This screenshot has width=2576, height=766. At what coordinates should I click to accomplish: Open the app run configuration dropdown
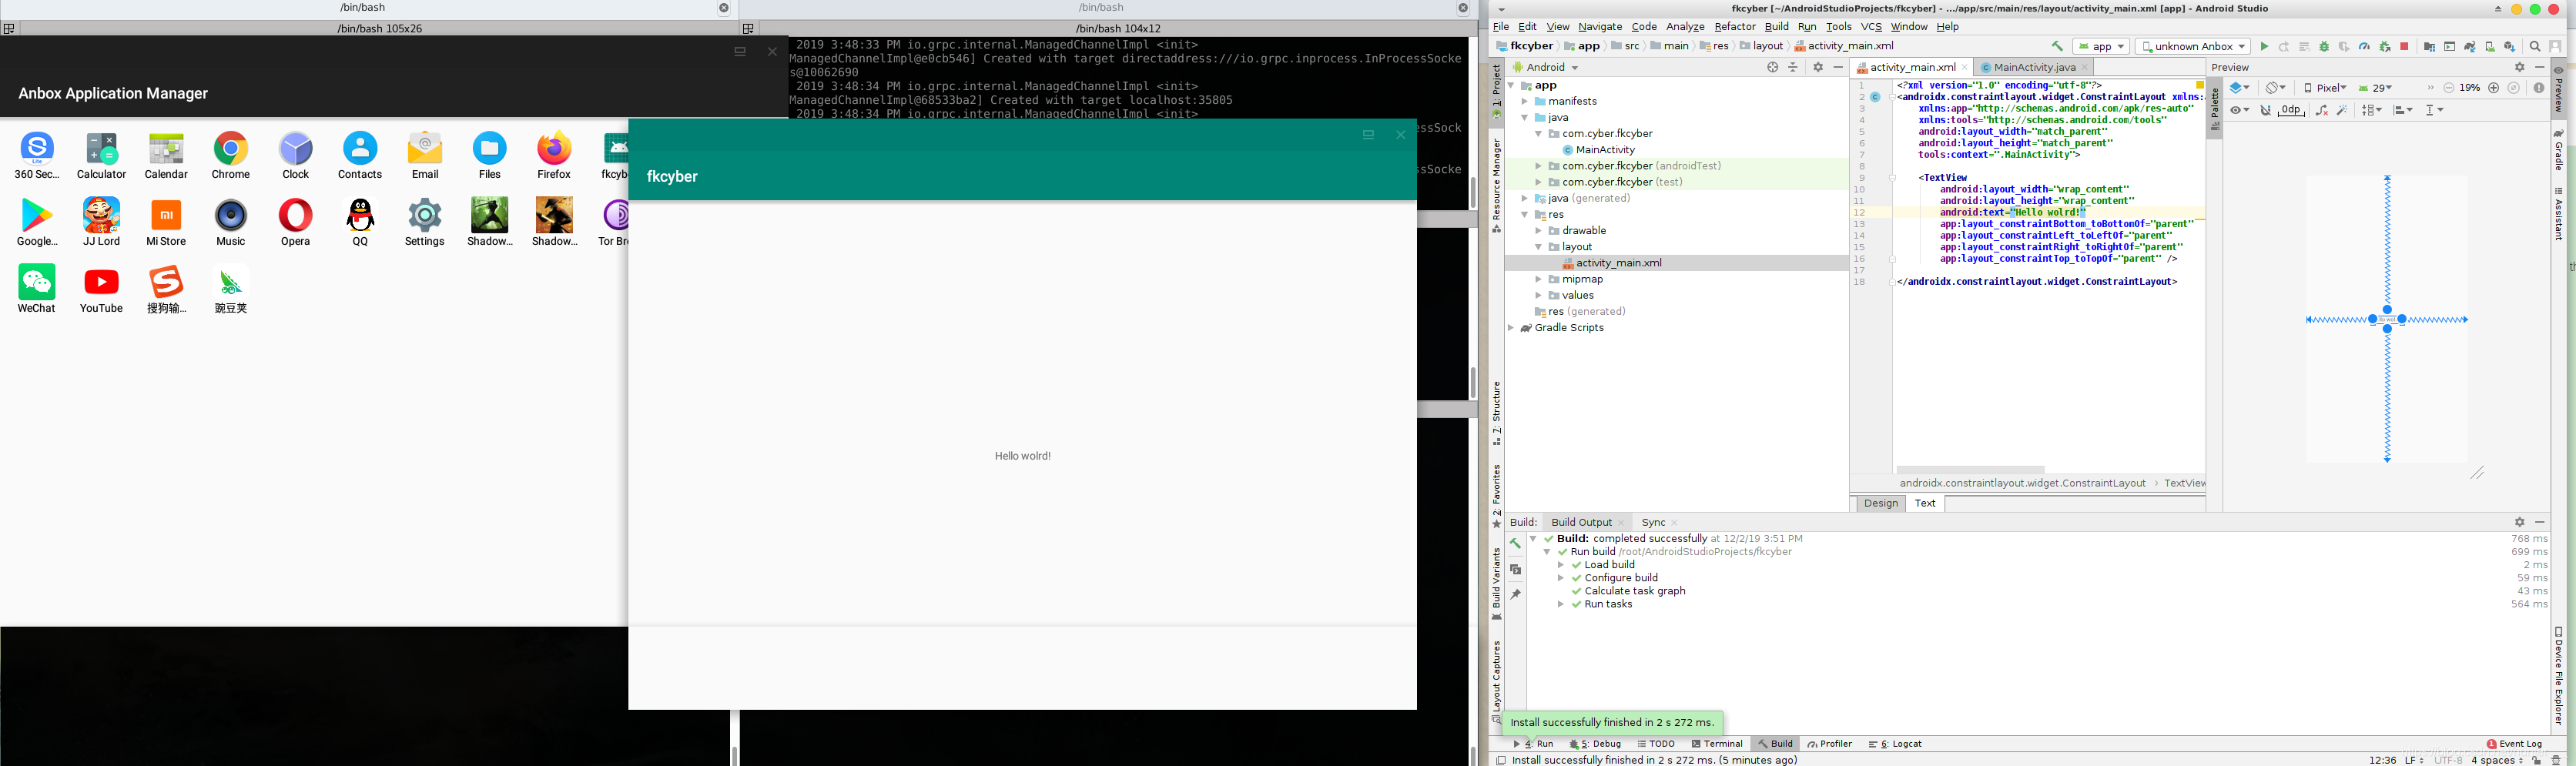click(2101, 47)
